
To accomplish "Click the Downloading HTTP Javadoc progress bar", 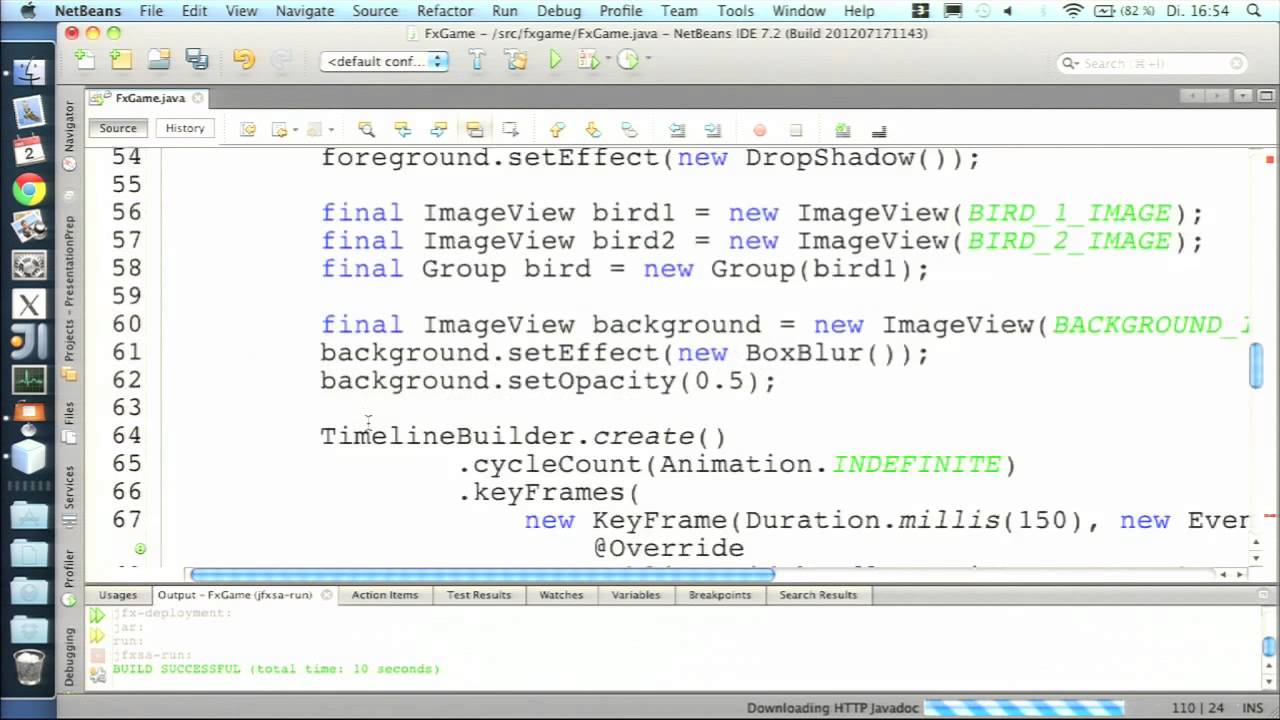I will [1024, 708].
